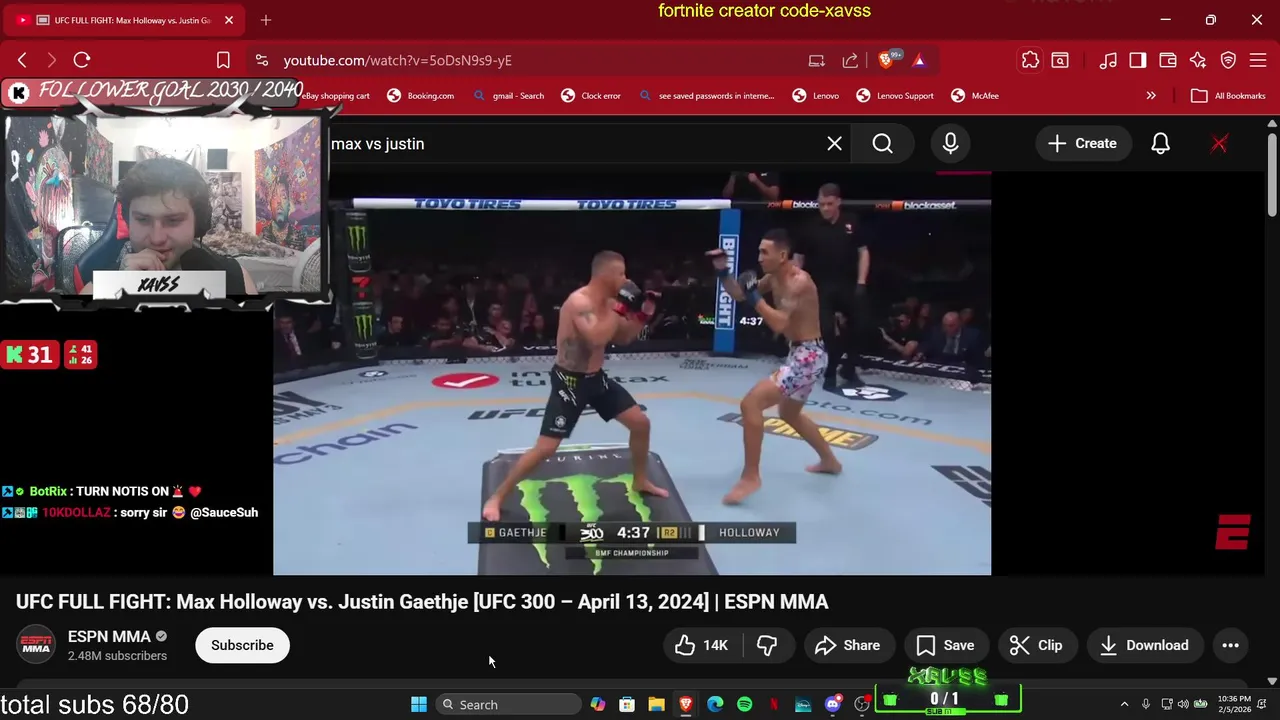Open the All Bookmarks folder
Image resolution: width=1280 pixels, height=720 pixels.
point(1229,96)
